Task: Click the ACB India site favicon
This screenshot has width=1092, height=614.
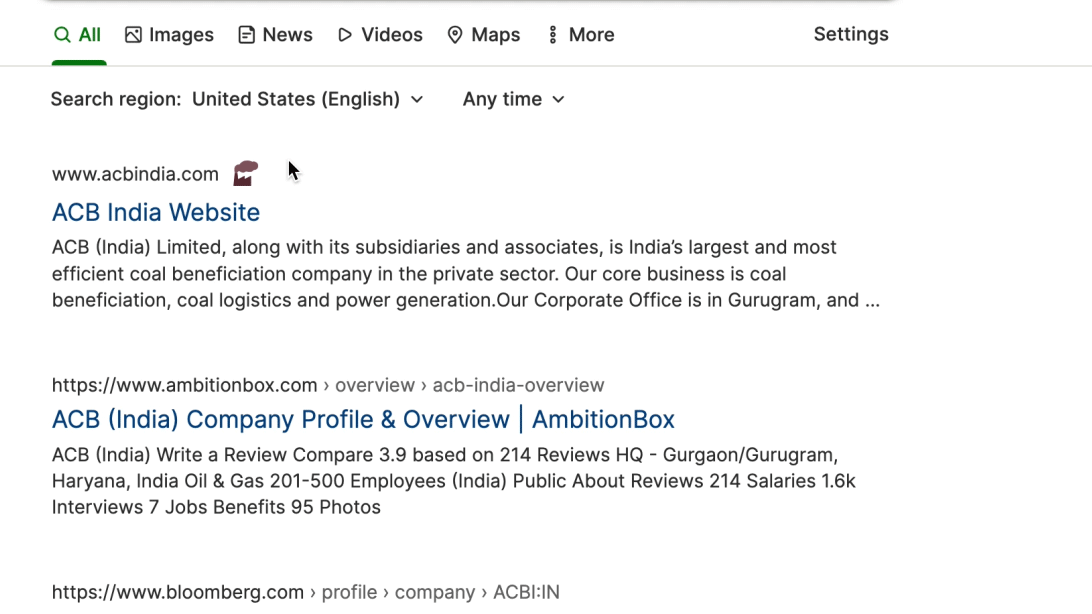Action: click(245, 173)
